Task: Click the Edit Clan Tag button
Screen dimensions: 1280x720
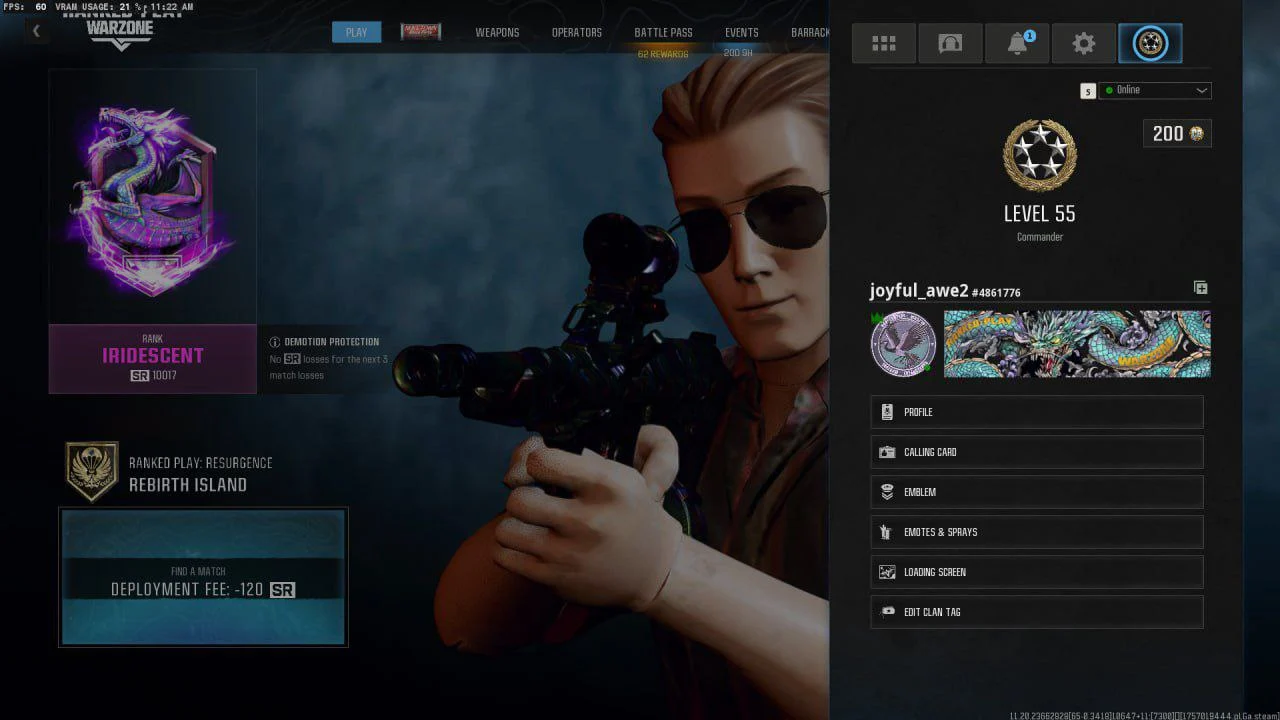Action: pos(1037,612)
